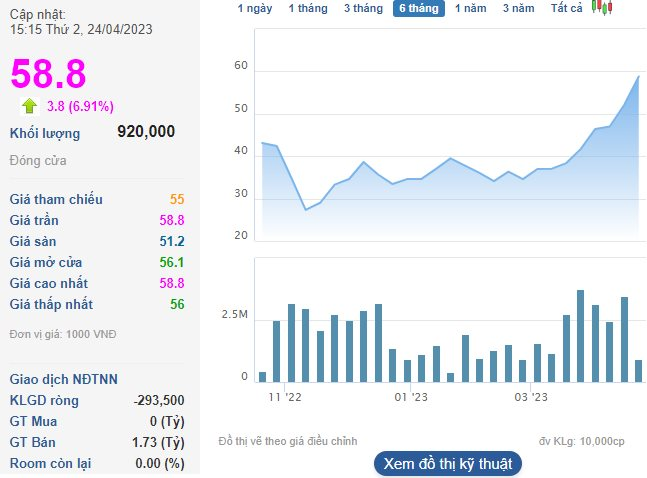Image resolution: width=647 pixels, height=478 pixels.
Task: Click the KLGD ròng value -293,500
Action: [159, 400]
